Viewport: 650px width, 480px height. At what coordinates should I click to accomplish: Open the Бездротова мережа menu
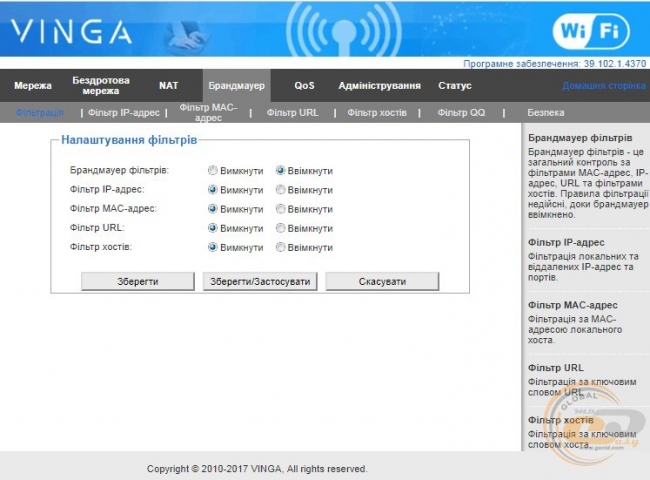point(101,85)
